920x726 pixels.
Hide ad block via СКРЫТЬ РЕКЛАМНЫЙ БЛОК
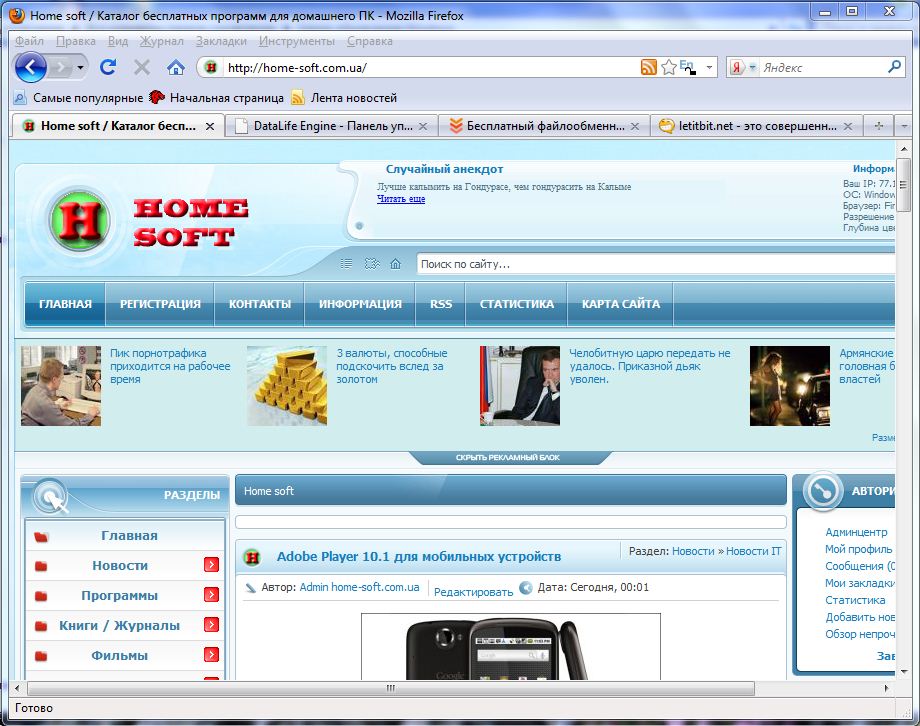(x=508, y=458)
